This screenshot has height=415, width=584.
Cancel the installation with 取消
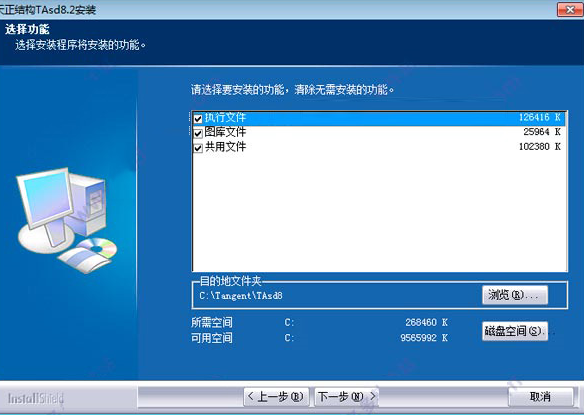(x=540, y=397)
